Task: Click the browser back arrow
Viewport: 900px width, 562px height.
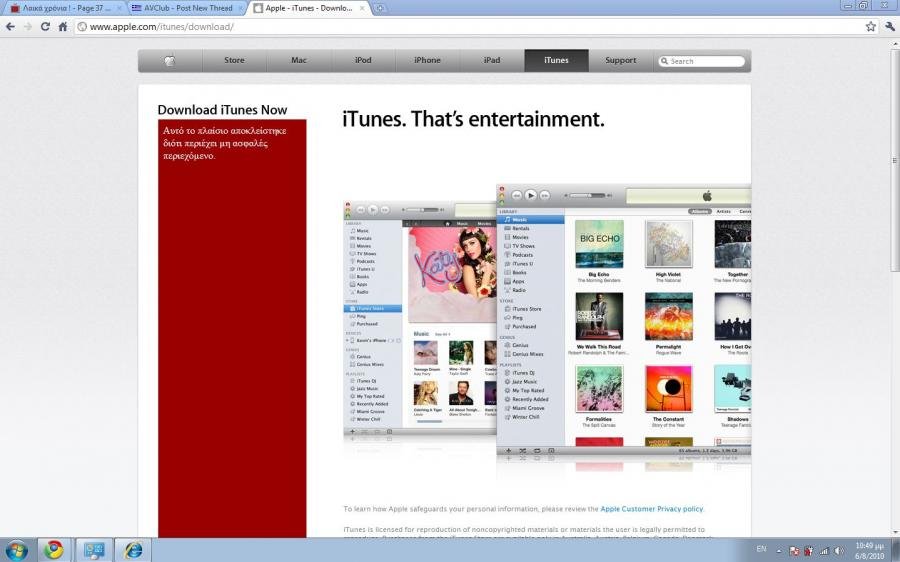Action: (x=10, y=27)
